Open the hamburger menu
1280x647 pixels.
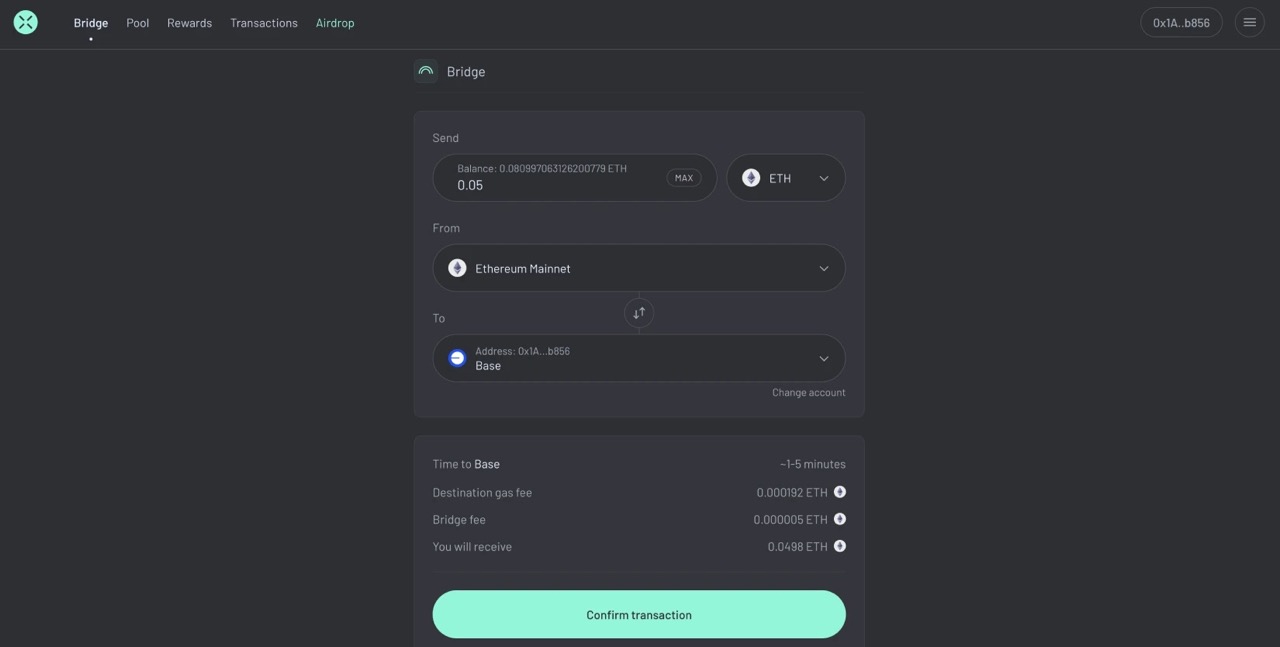coord(1248,20)
